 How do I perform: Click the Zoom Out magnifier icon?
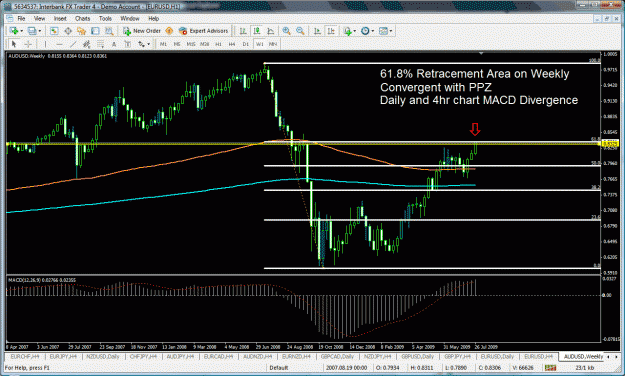coord(300,31)
